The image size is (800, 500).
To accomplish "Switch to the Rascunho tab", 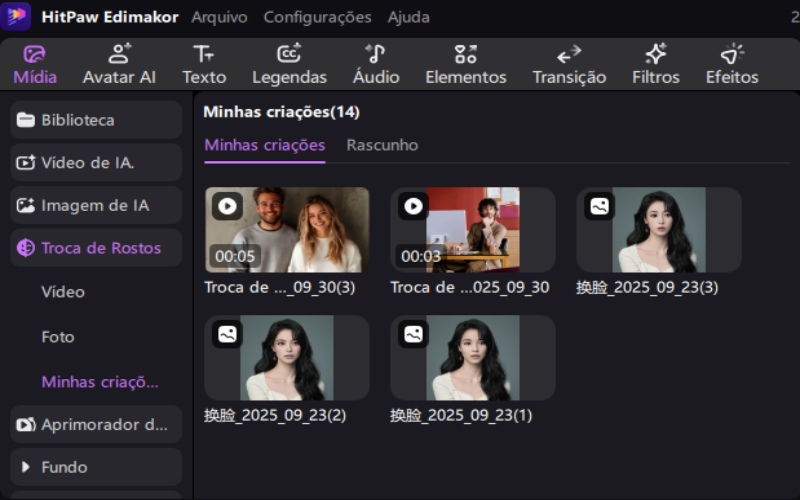I will [382, 145].
